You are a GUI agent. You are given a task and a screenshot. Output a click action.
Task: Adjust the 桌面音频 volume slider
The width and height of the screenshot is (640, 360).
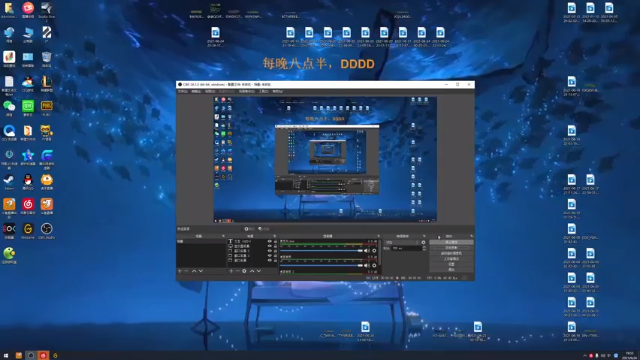coord(321,266)
